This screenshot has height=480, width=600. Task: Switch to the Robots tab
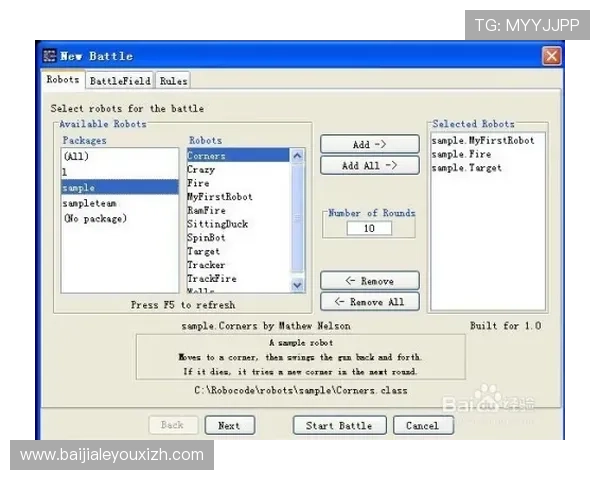pyautogui.click(x=63, y=80)
